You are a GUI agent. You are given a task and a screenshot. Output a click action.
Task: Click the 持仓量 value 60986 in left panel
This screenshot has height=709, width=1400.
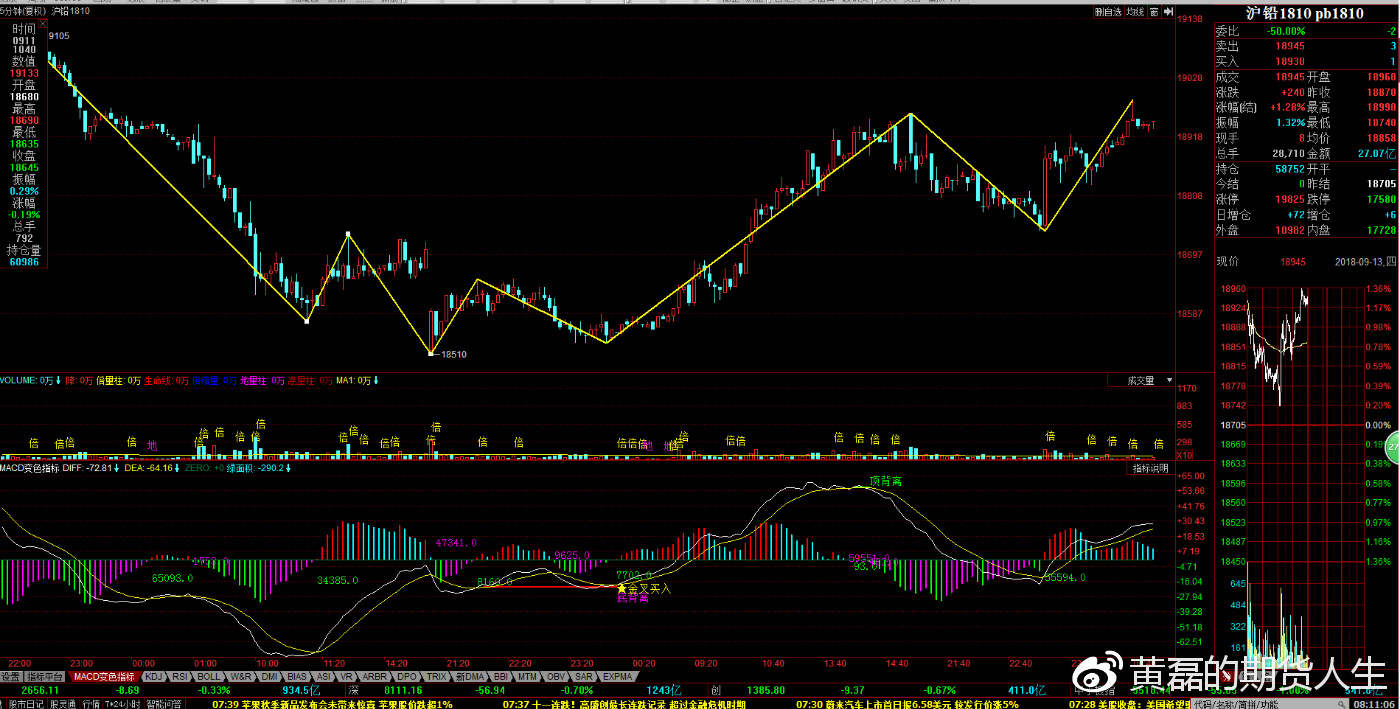pos(24,262)
